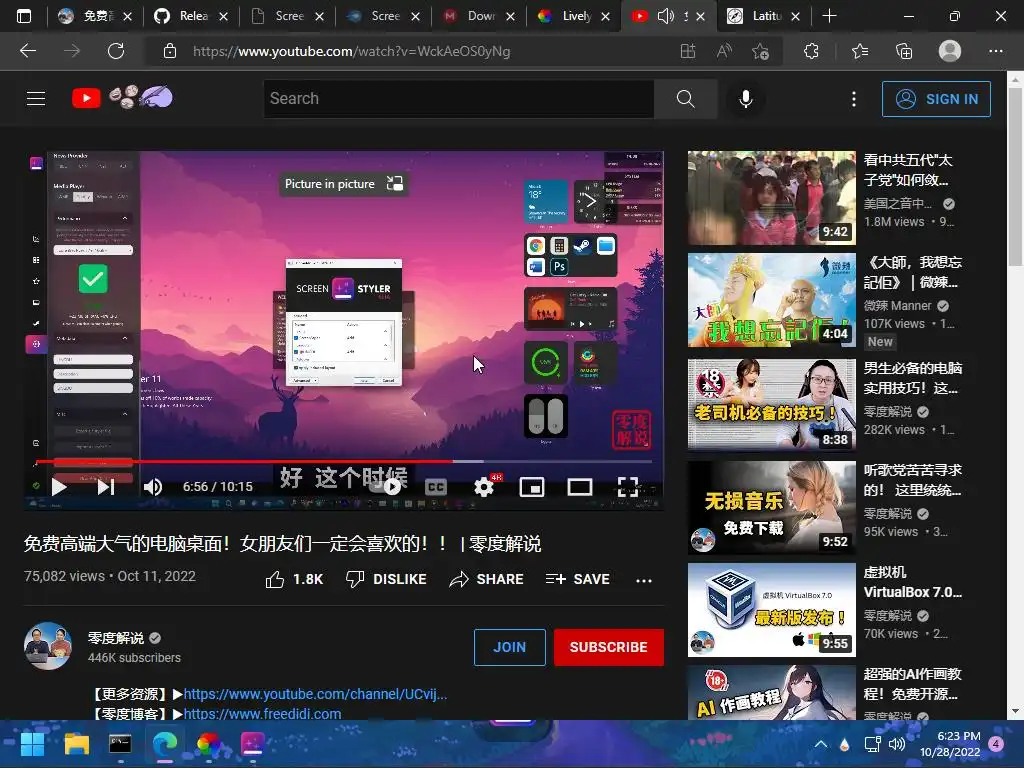The width and height of the screenshot is (1024, 768).
Task: Skip to next video
Action: point(106,487)
